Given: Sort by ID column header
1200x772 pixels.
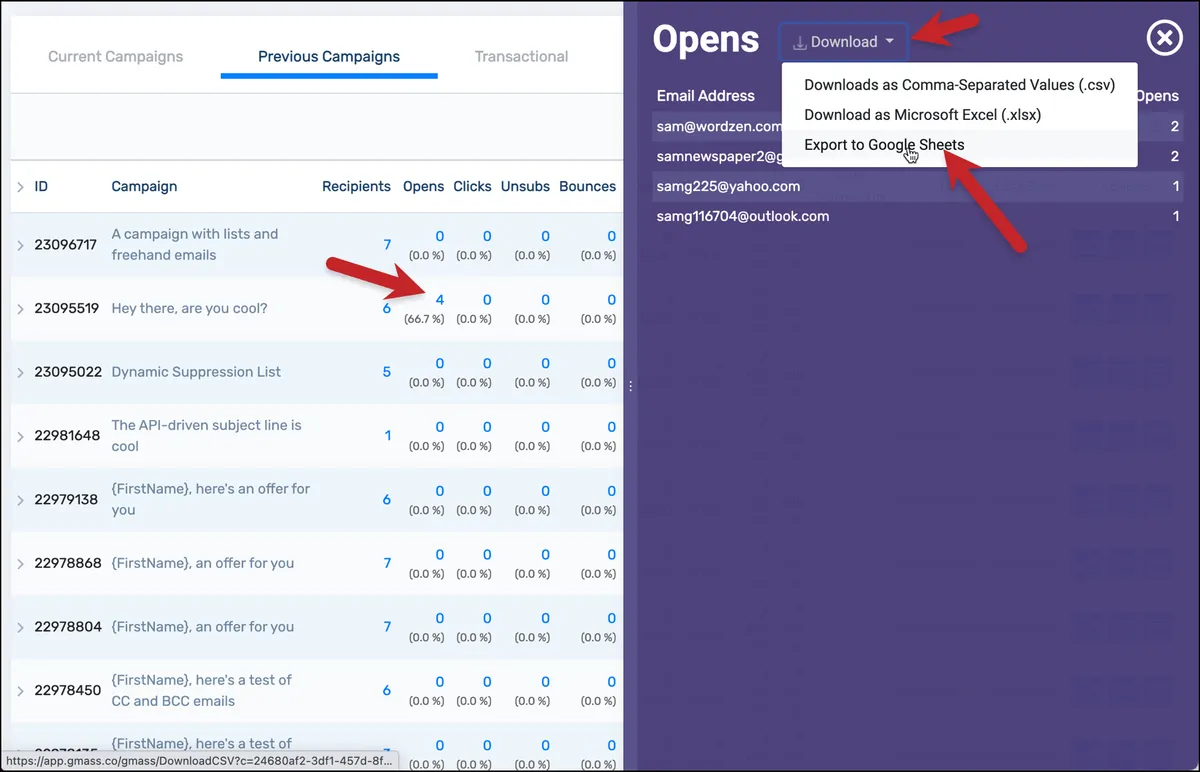Looking at the screenshot, I should [x=41, y=187].
